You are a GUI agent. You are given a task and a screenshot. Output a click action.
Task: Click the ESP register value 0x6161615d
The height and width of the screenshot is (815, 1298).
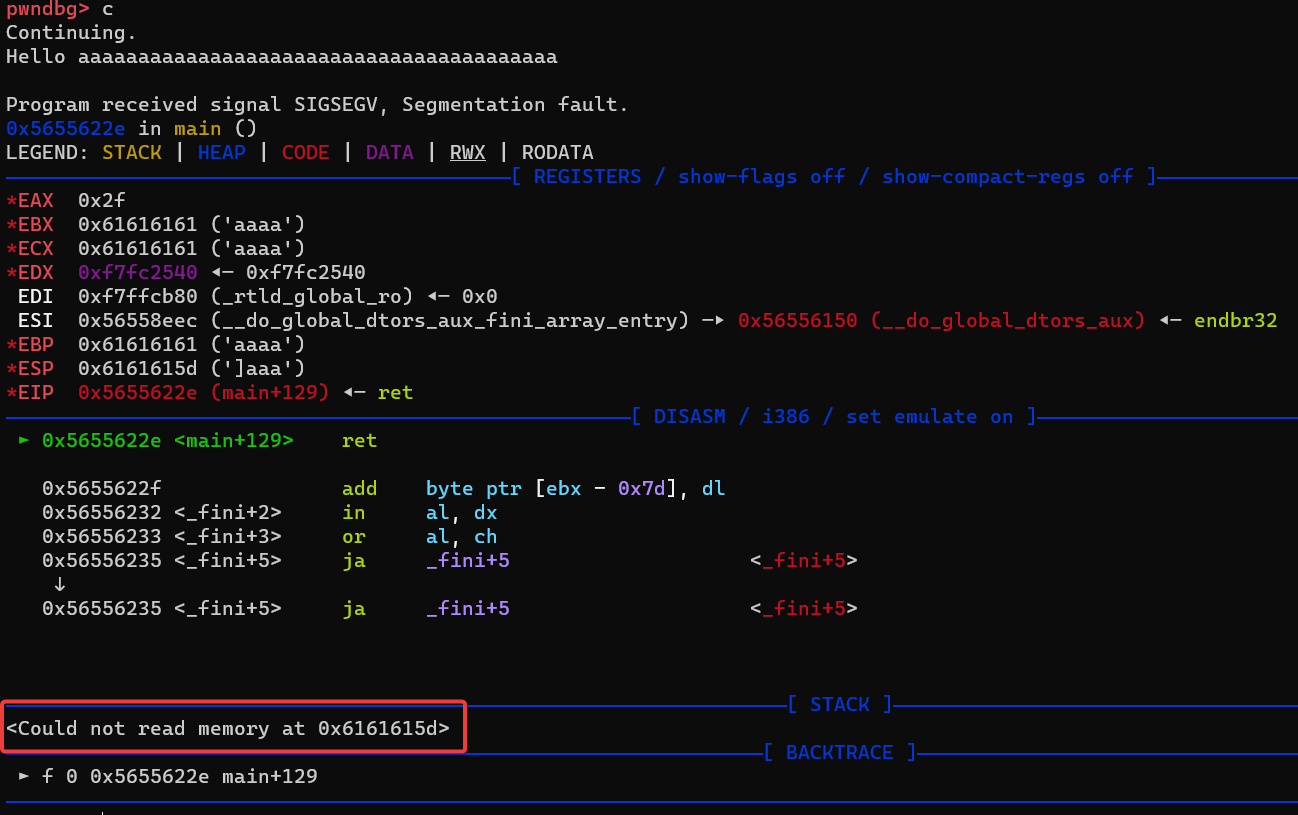click(x=137, y=369)
